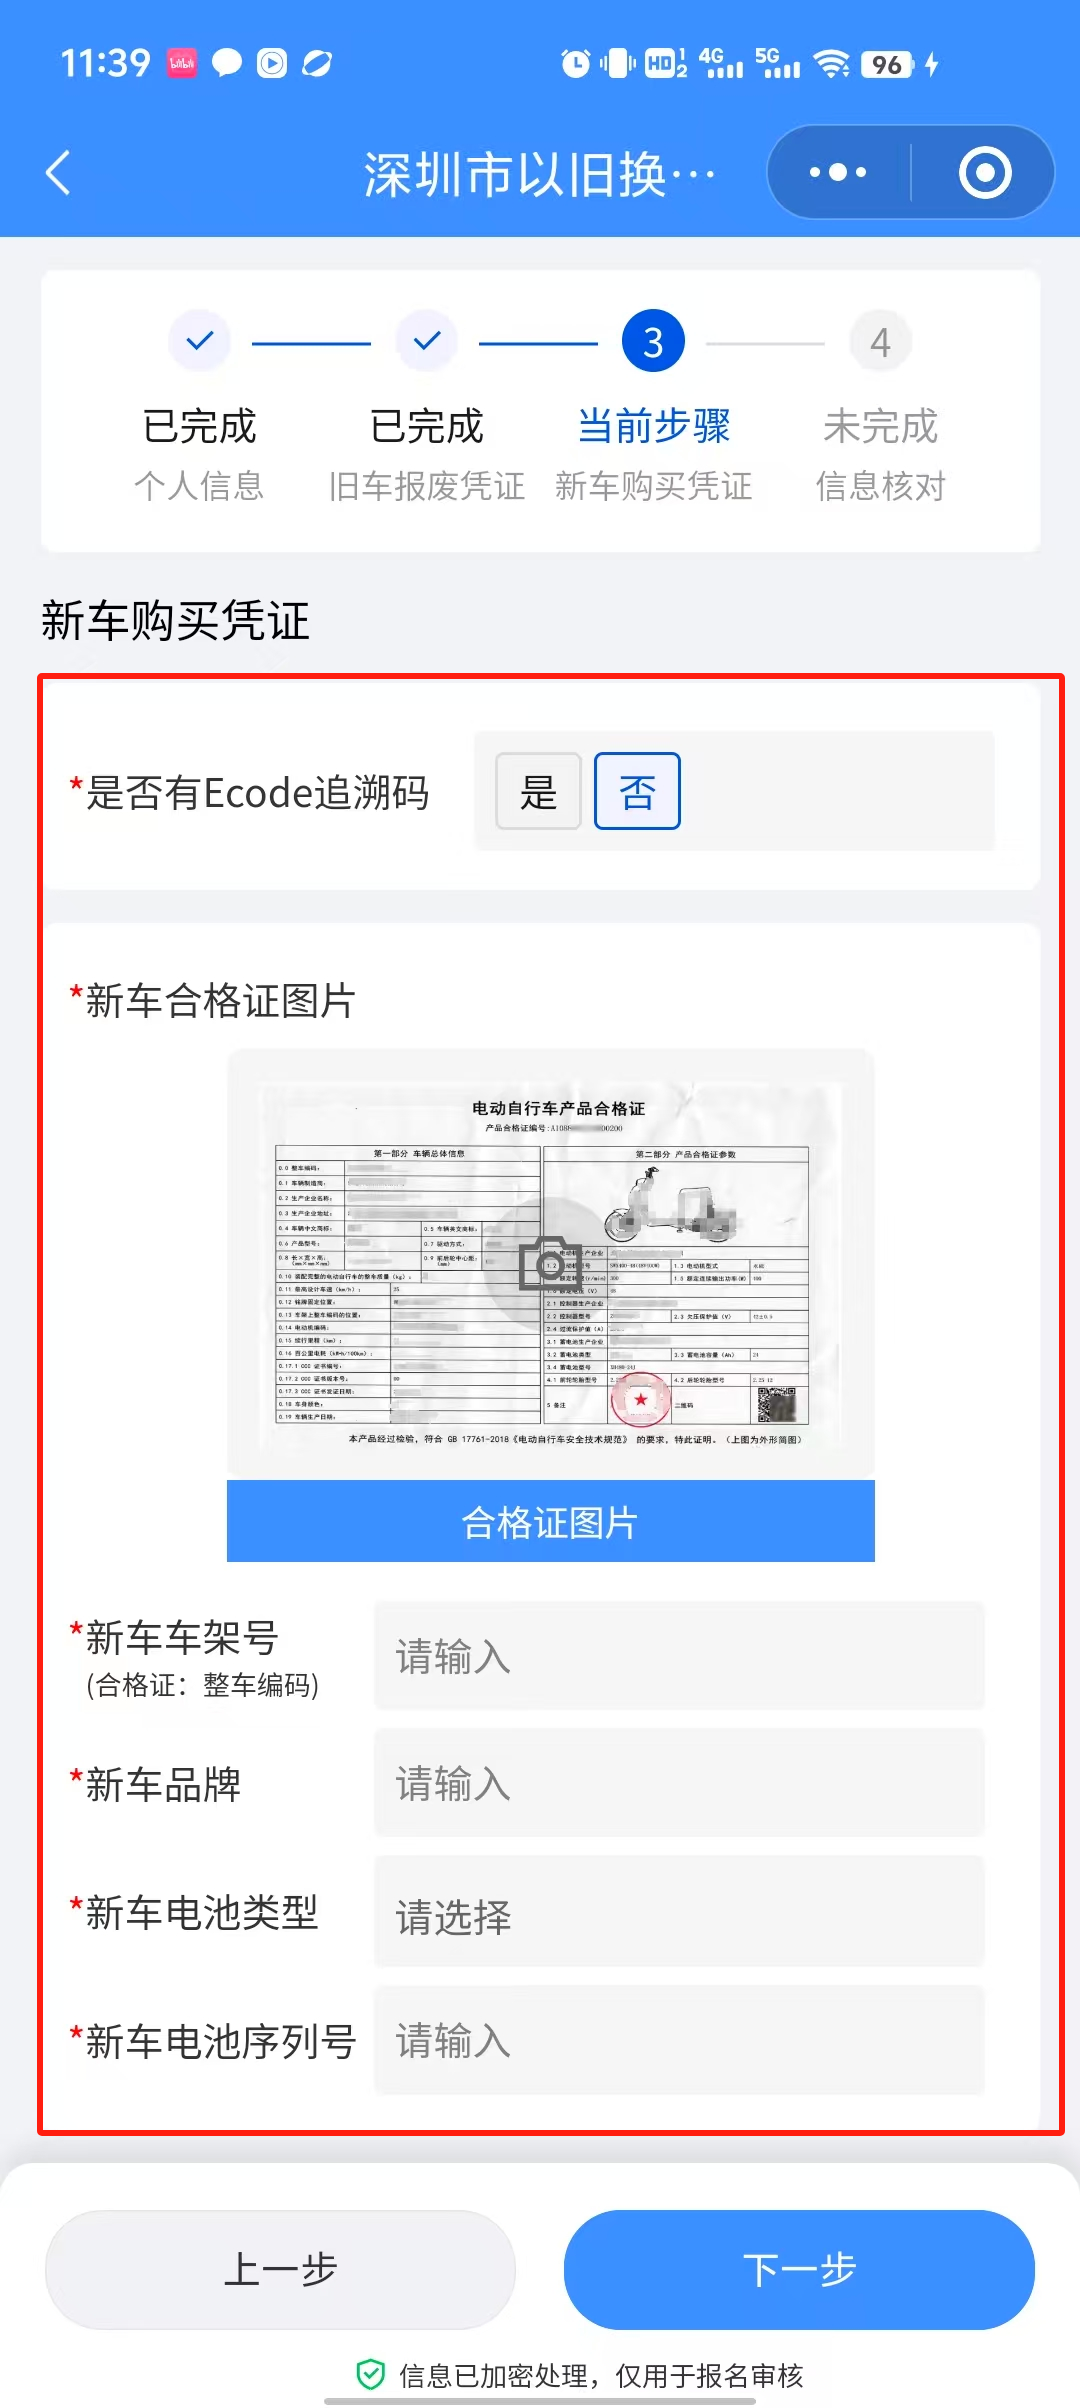Tap the step 3 current-step circle
The width and height of the screenshot is (1080, 2408).
[x=653, y=341]
